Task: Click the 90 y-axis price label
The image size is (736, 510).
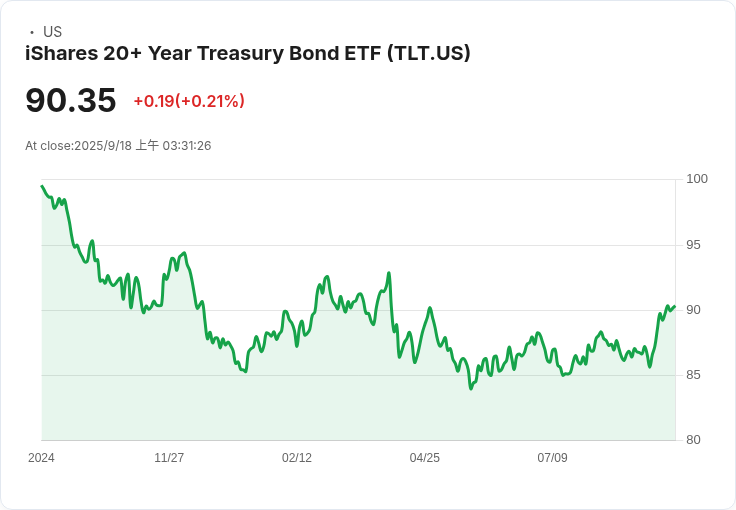Action: [x=693, y=310]
